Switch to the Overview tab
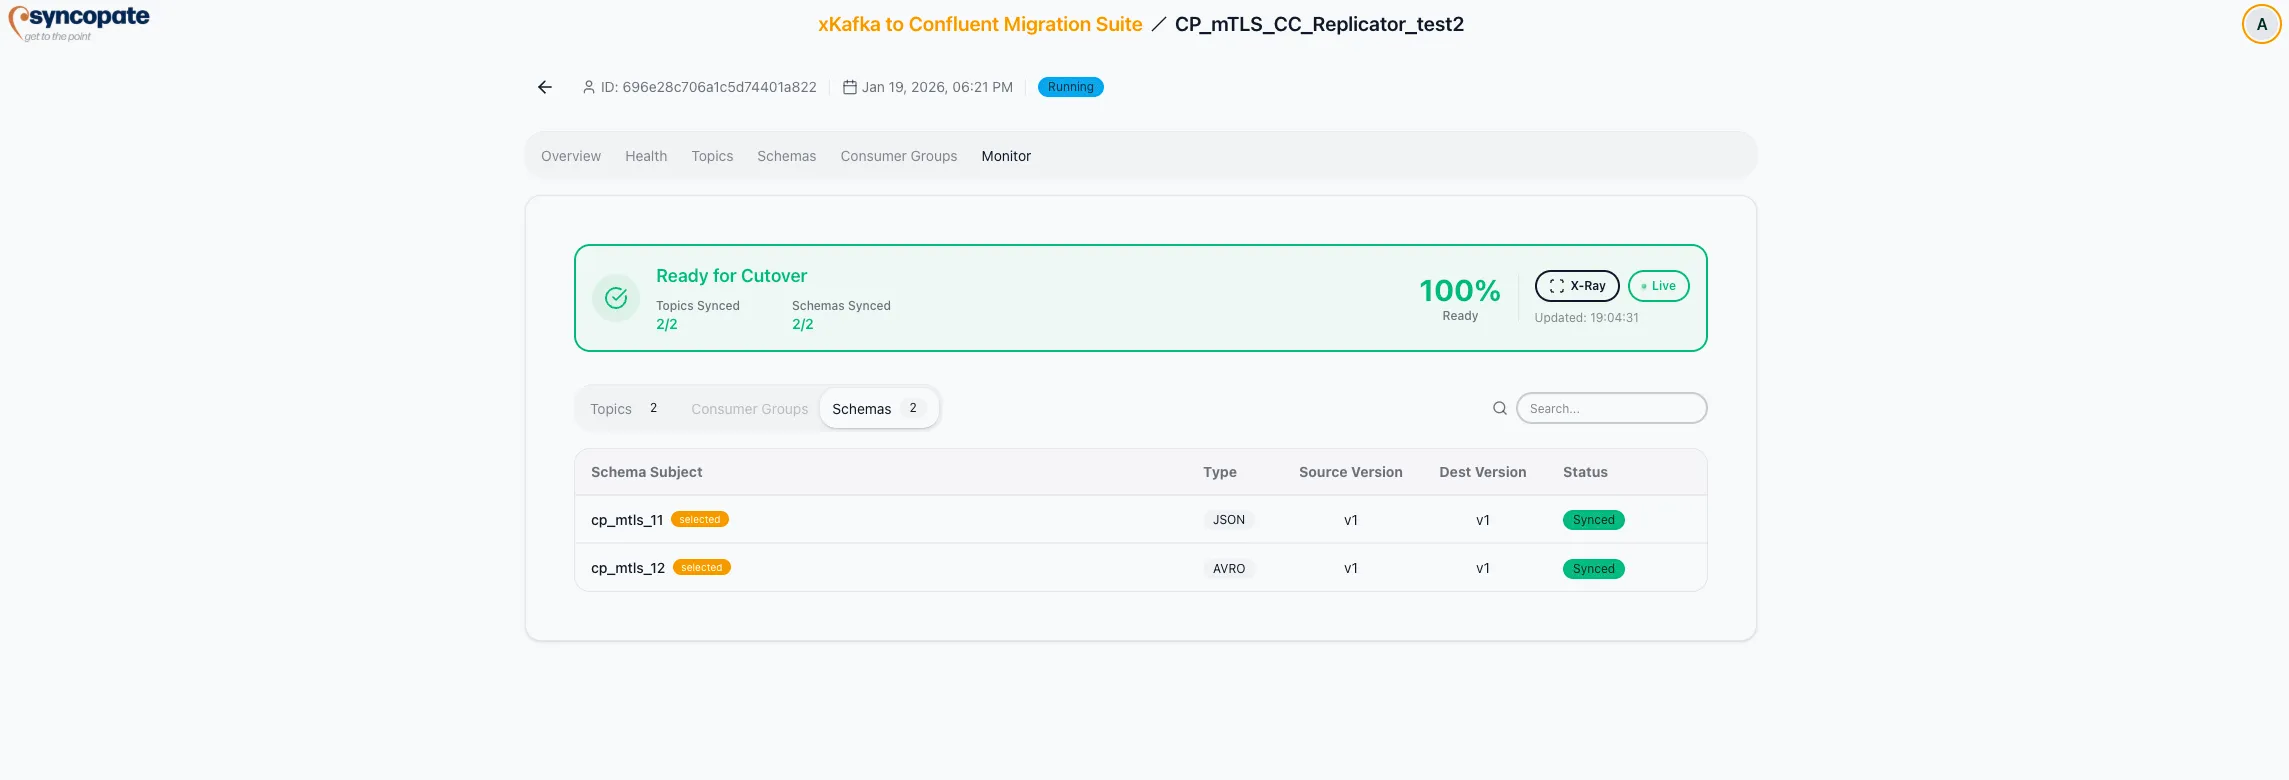 [x=571, y=156]
